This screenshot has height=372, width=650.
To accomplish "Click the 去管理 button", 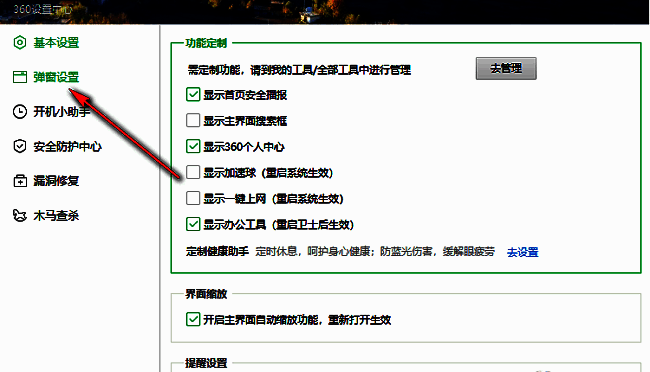I will pos(506,68).
